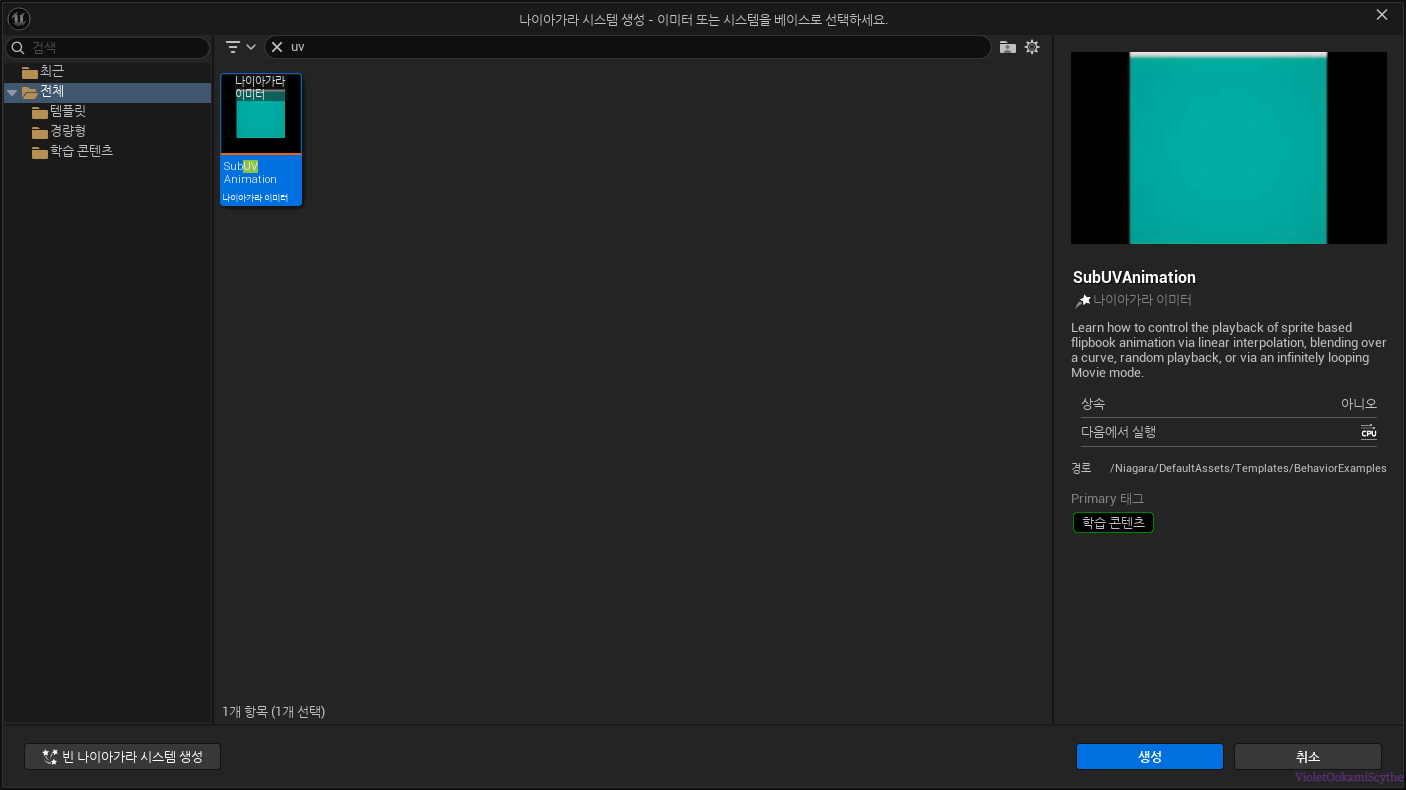Clear the uv search text
This screenshot has height=790, width=1406.
click(x=277, y=47)
